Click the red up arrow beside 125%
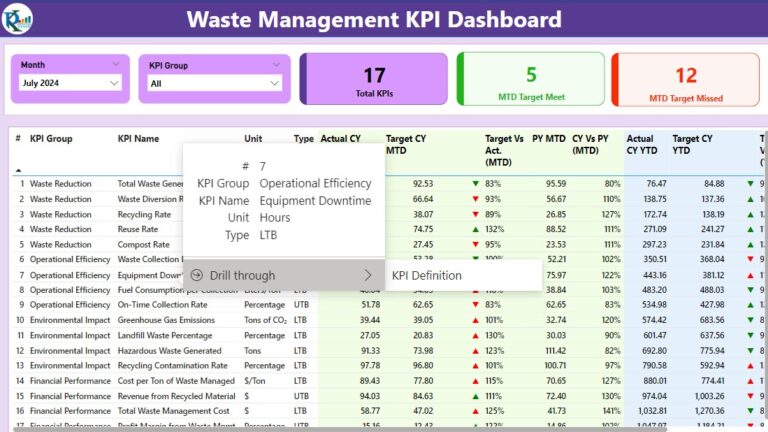Viewport: 768px width, 432px height. pos(475,410)
